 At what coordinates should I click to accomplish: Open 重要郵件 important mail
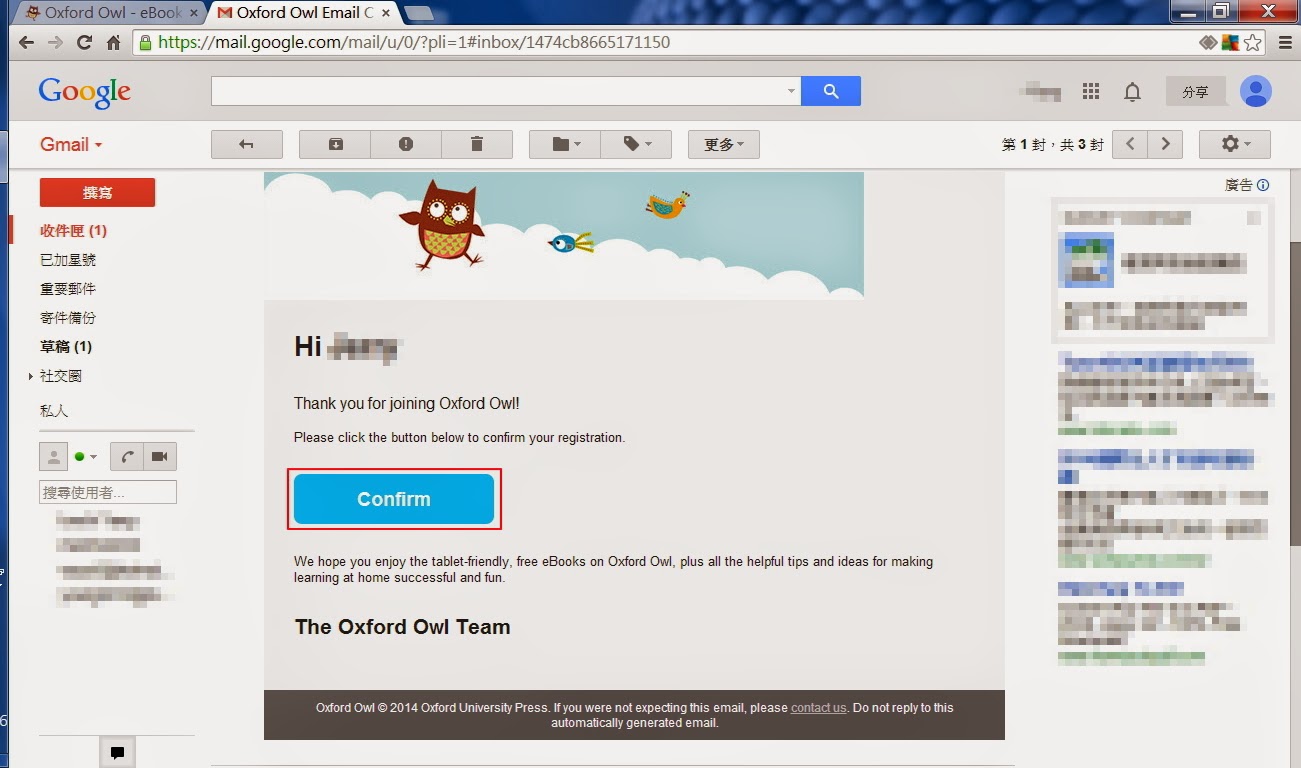click(x=68, y=288)
